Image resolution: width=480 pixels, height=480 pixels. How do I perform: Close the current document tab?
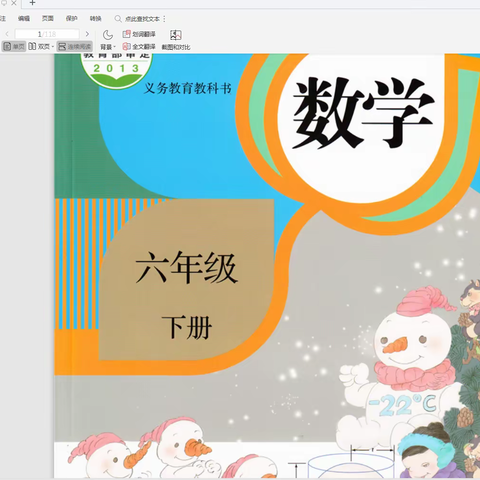(14, 3)
